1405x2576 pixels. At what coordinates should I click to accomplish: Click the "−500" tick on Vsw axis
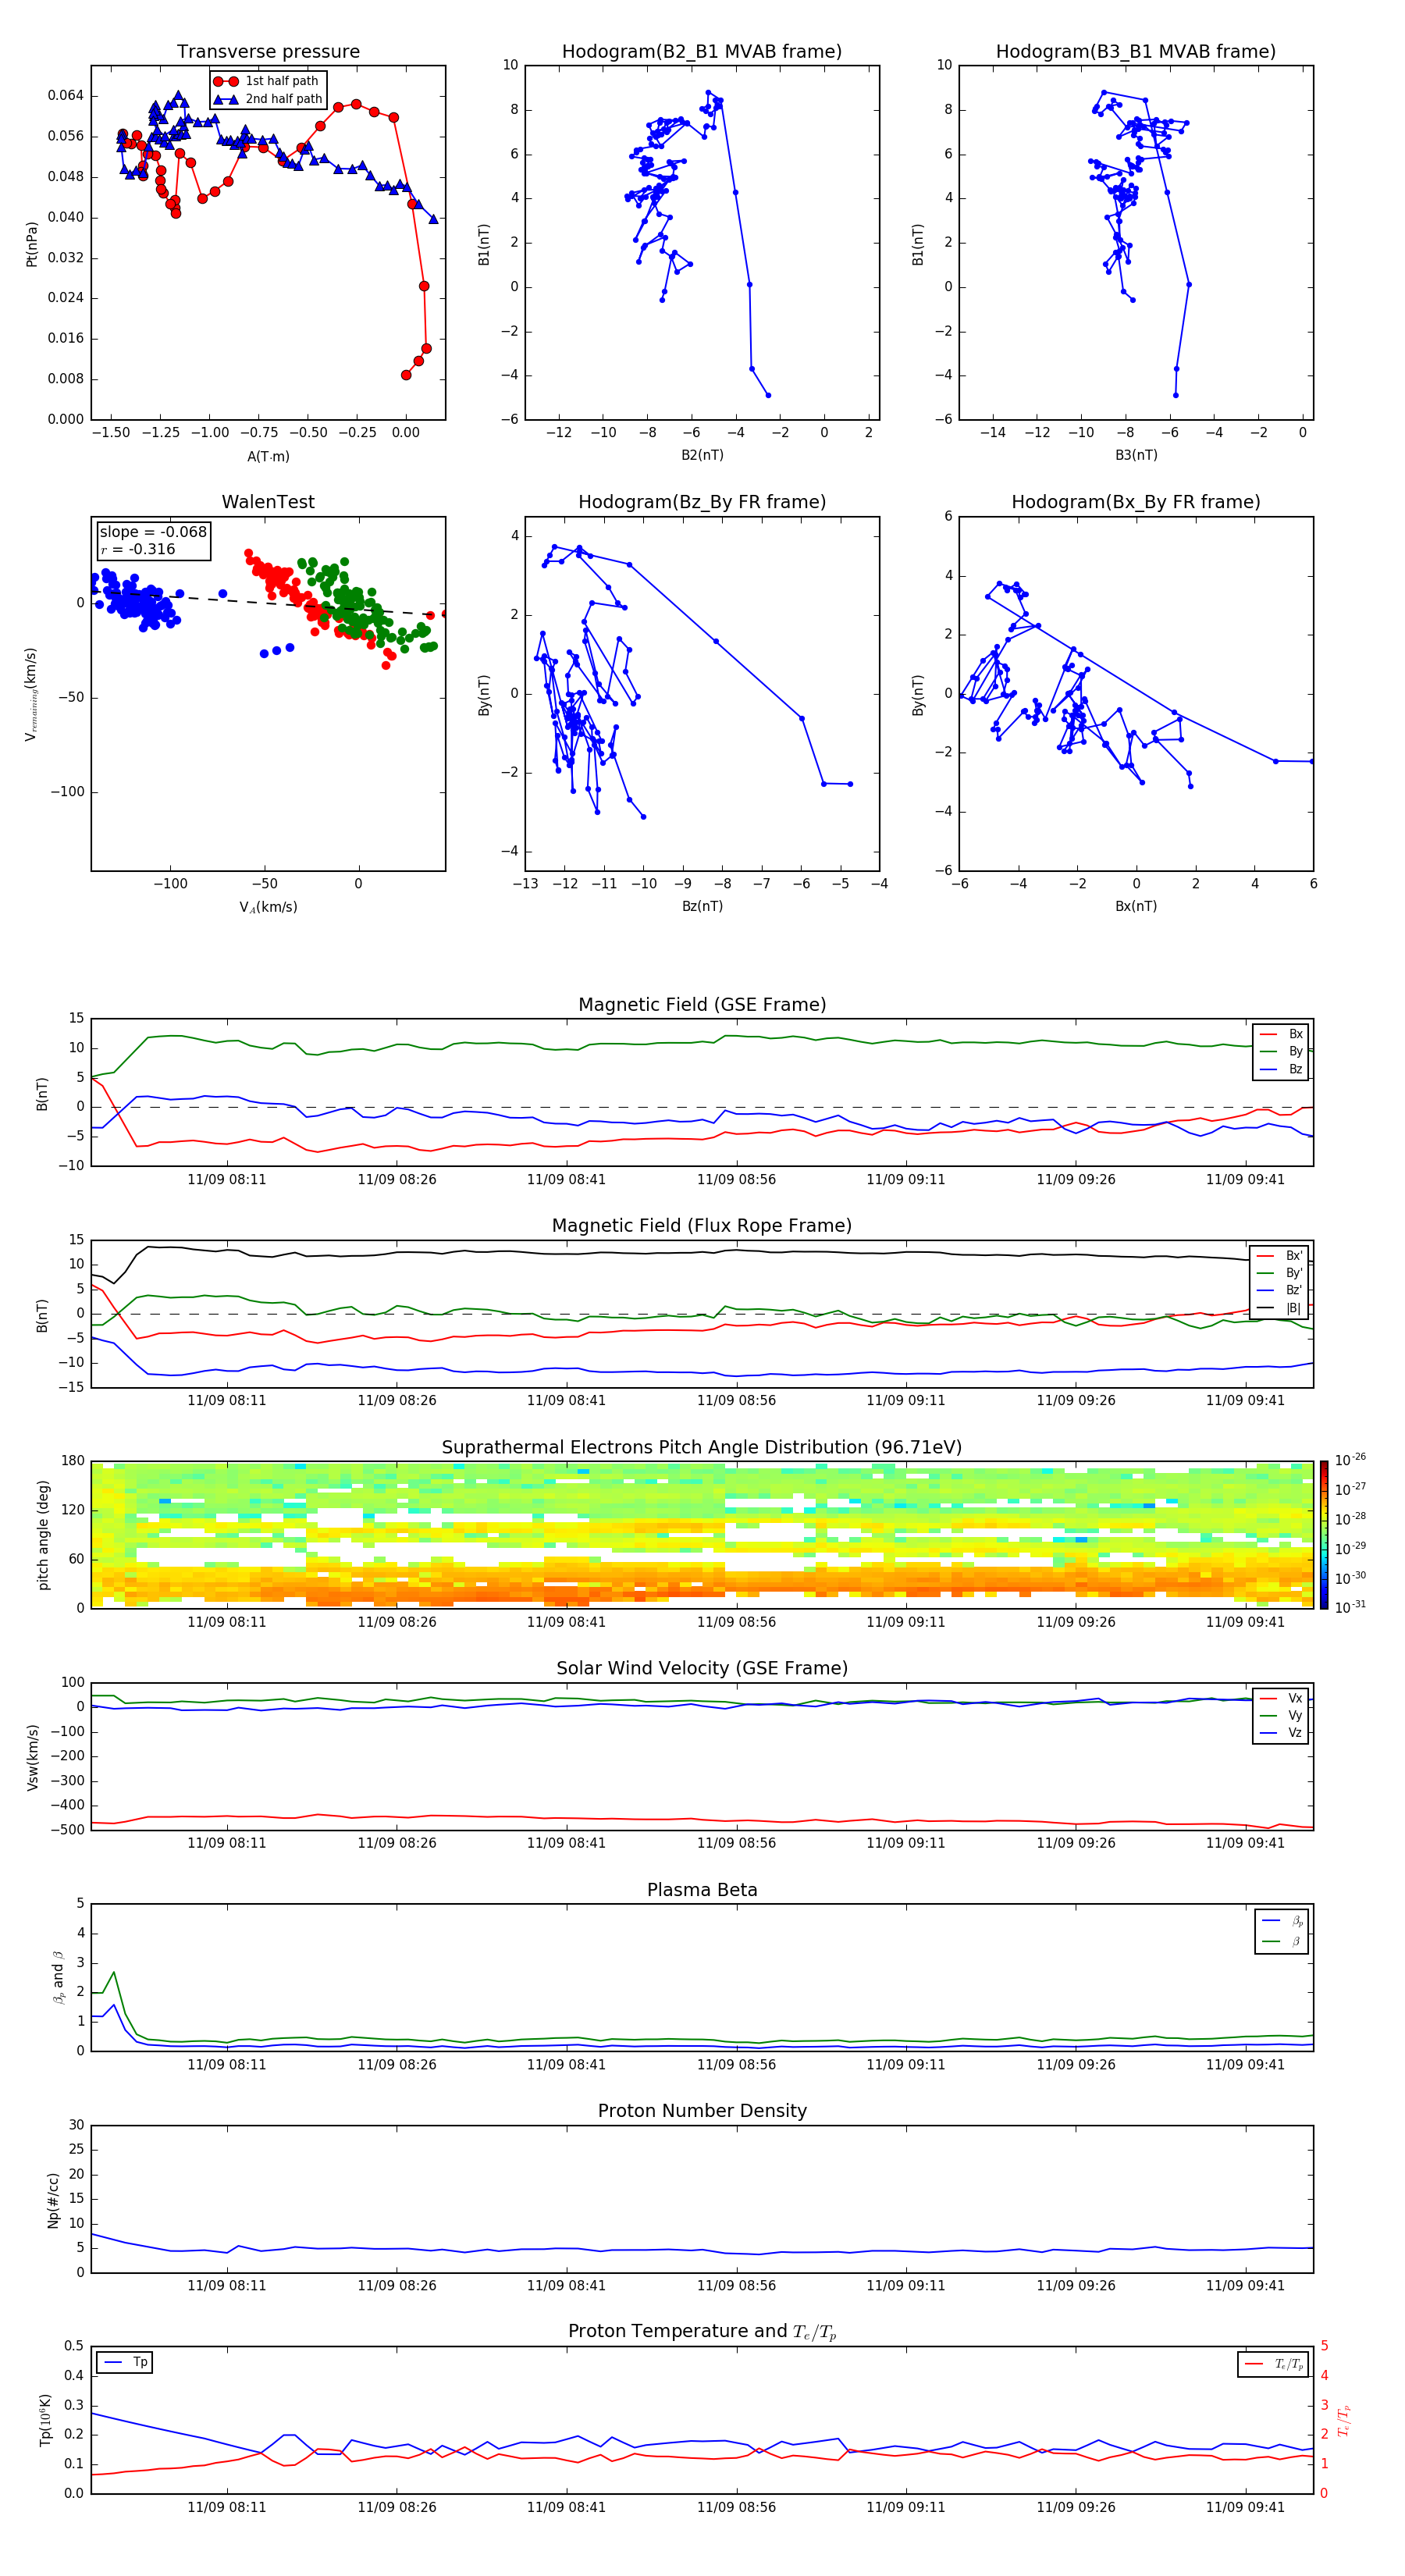pyautogui.click(x=66, y=1830)
